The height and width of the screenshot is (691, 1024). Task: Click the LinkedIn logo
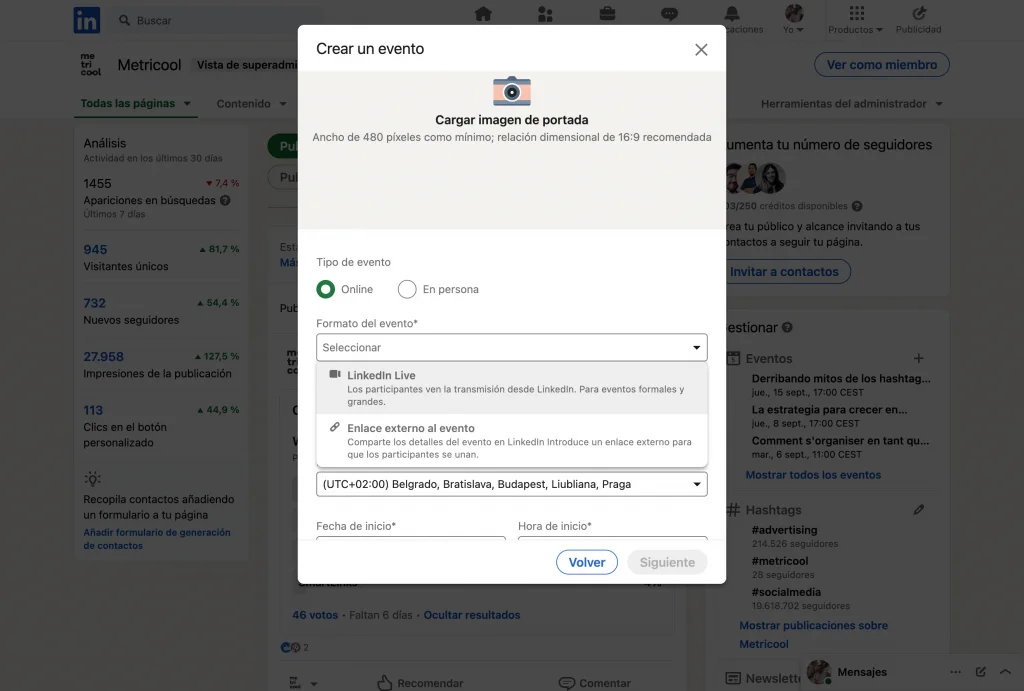pyautogui.click(x=87, y=20)
